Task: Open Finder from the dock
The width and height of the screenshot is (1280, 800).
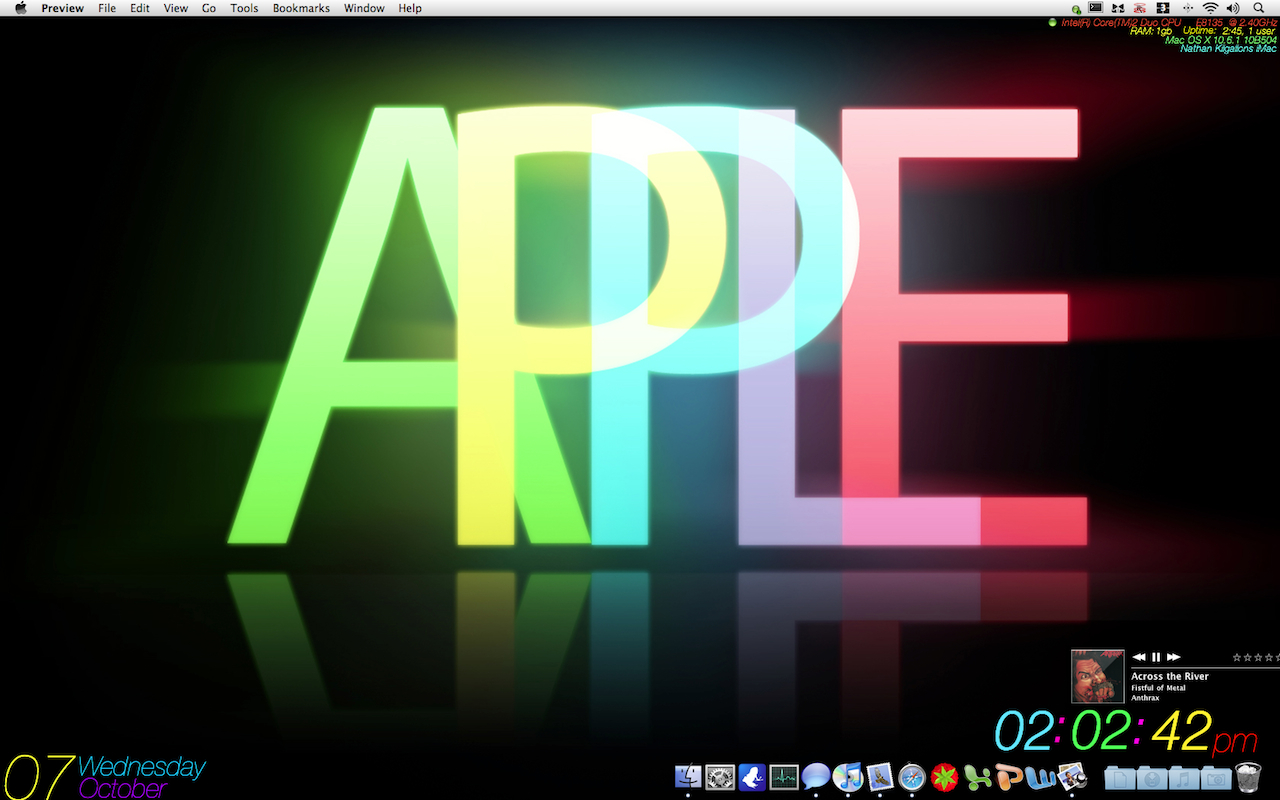Action: [x=688, y=776]
